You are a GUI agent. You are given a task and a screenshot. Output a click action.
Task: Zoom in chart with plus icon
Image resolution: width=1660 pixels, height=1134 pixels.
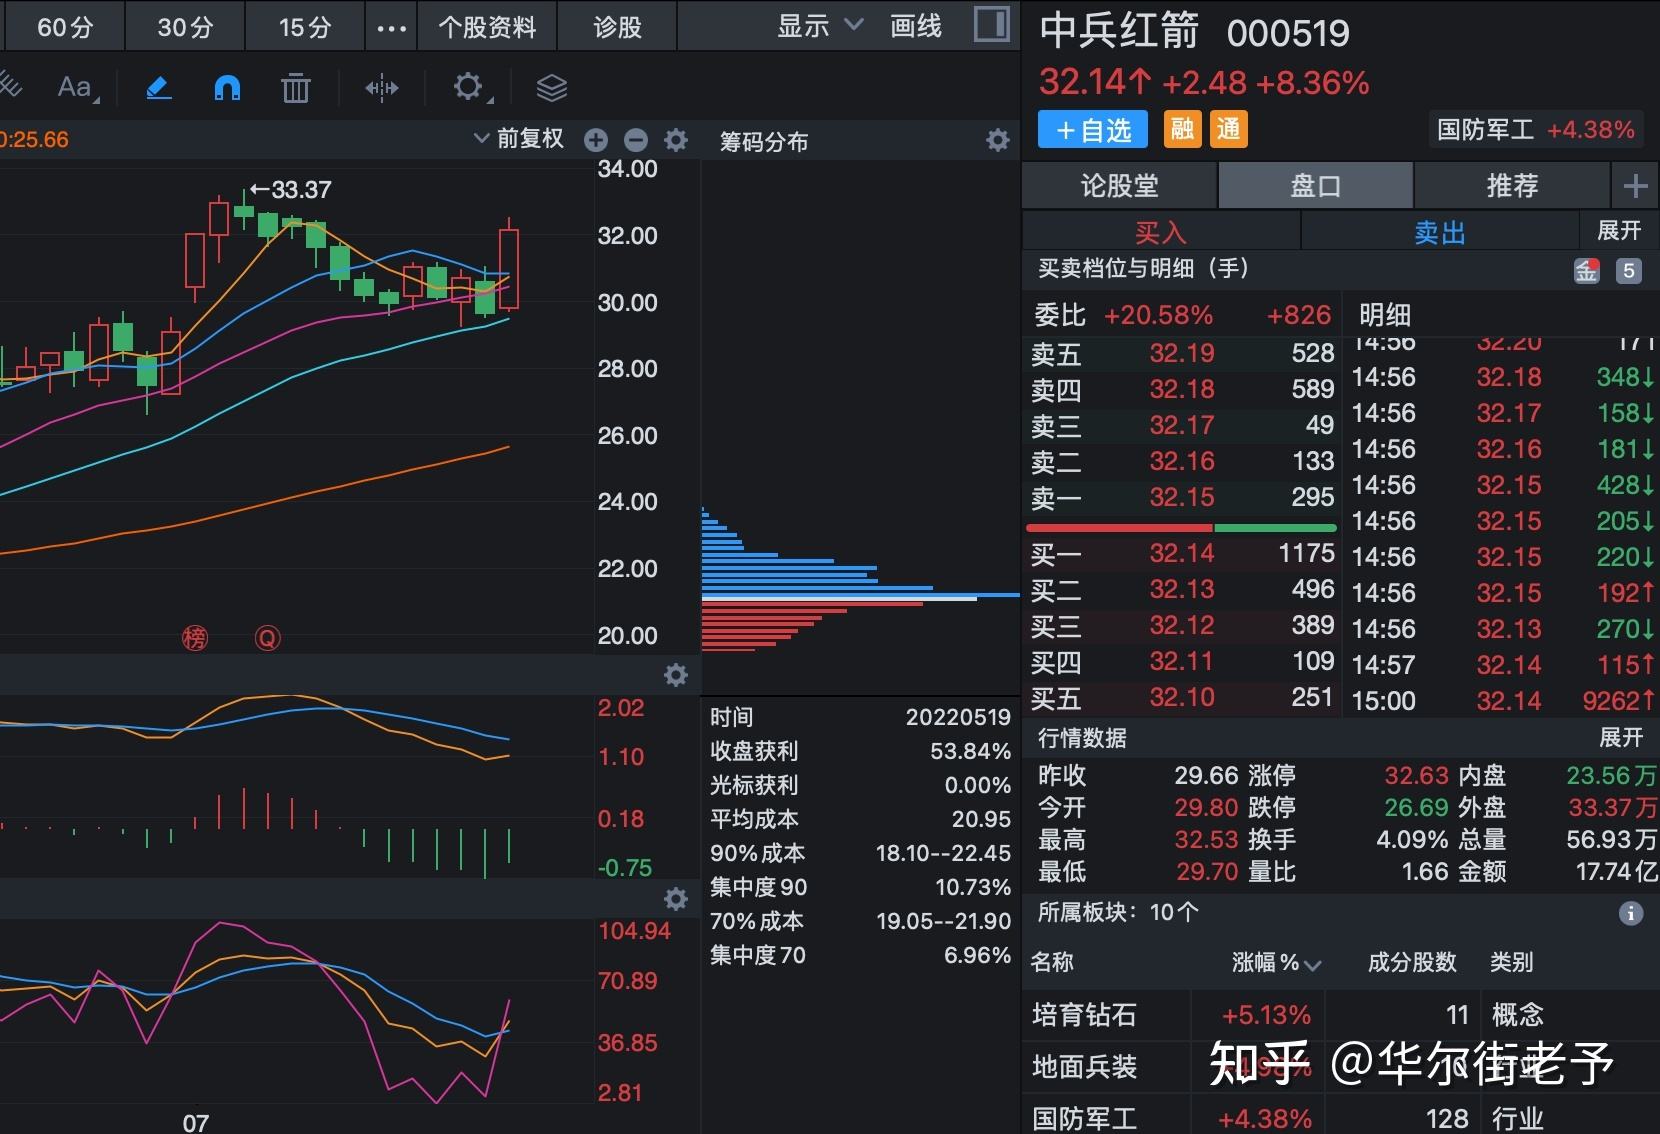(596, 140)
